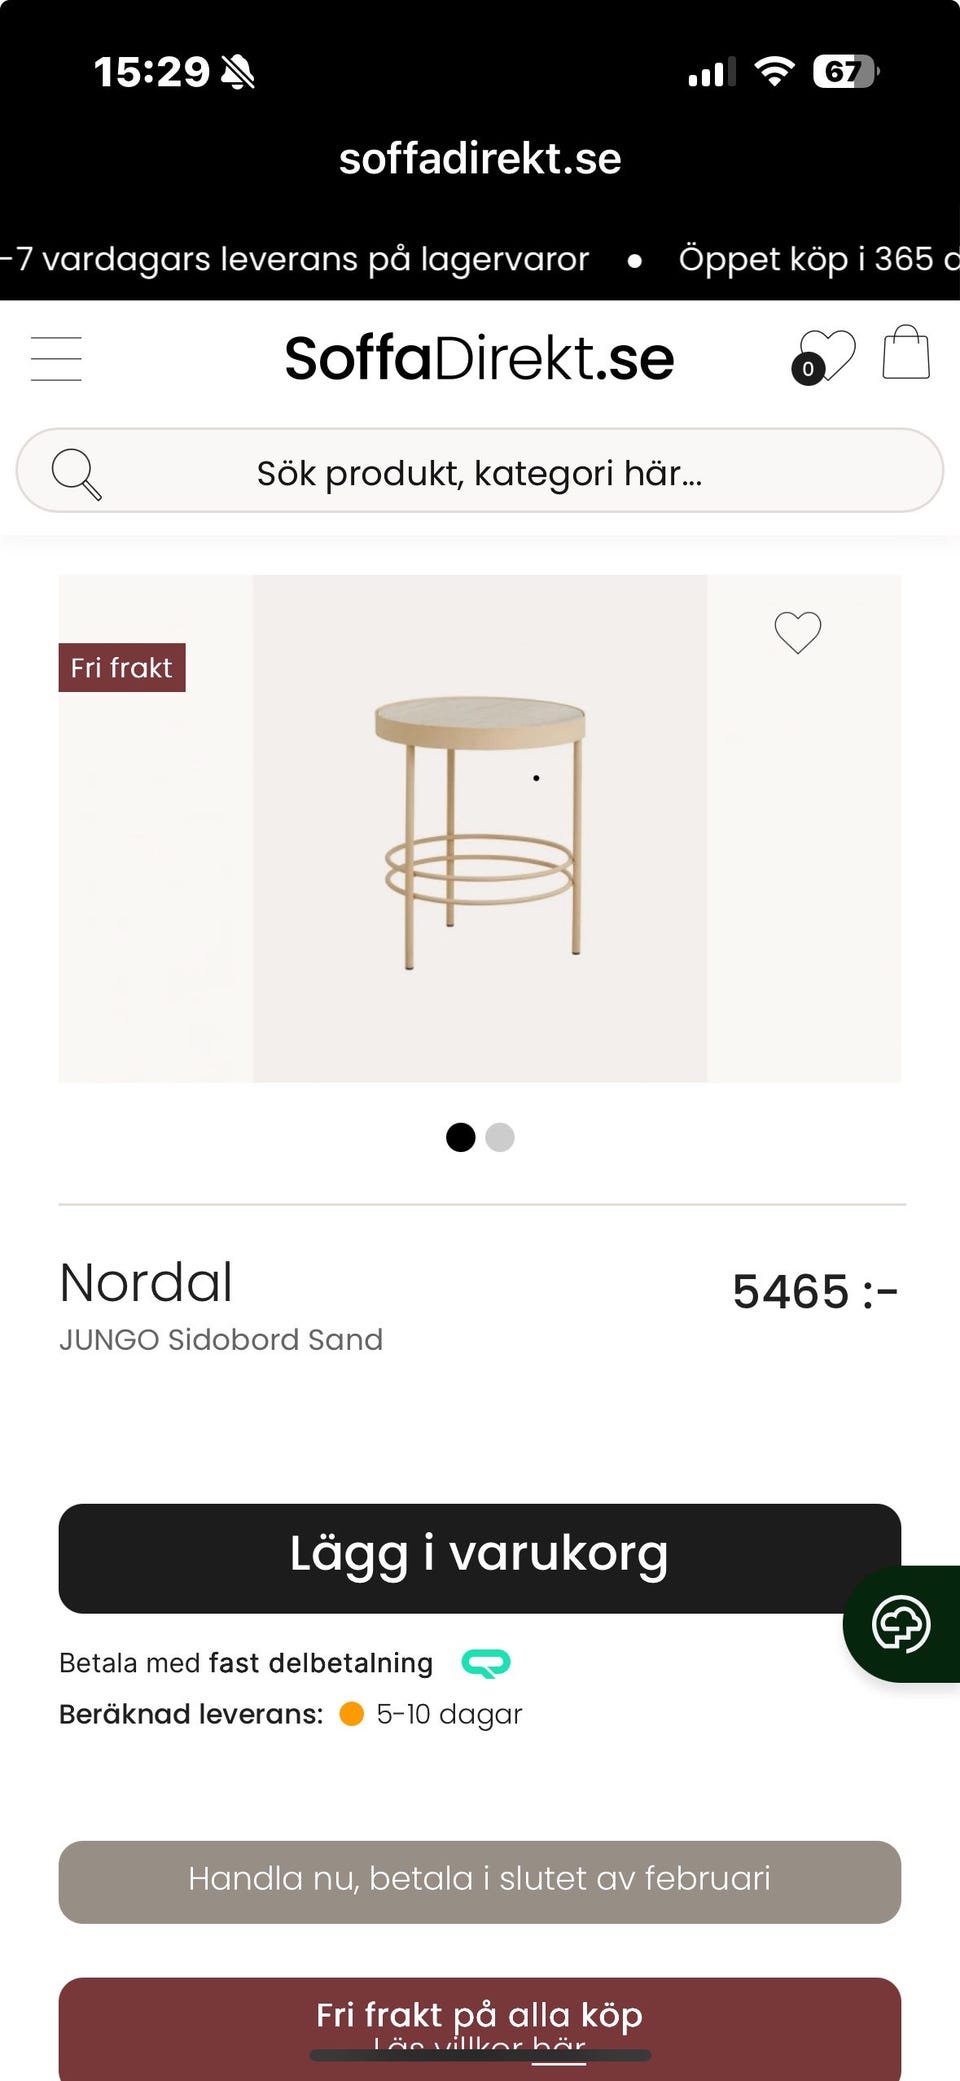This screenshot has height=2081, width=960.
Task: Tap the Fri frakt badge
Action: point(122,667)
